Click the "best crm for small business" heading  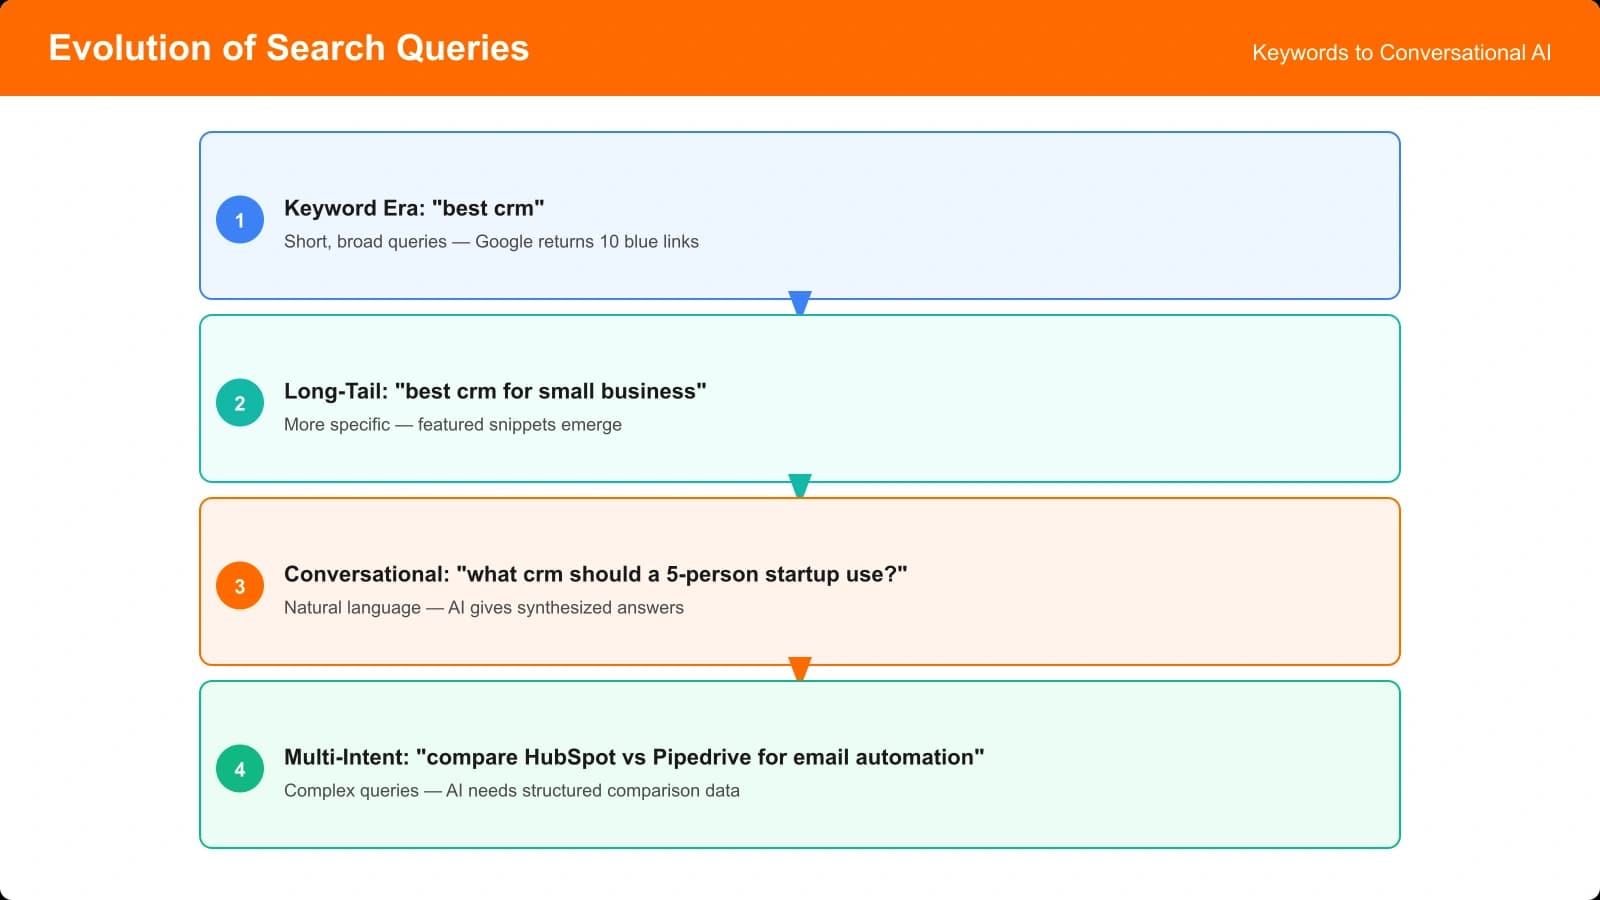pos(495,391)
